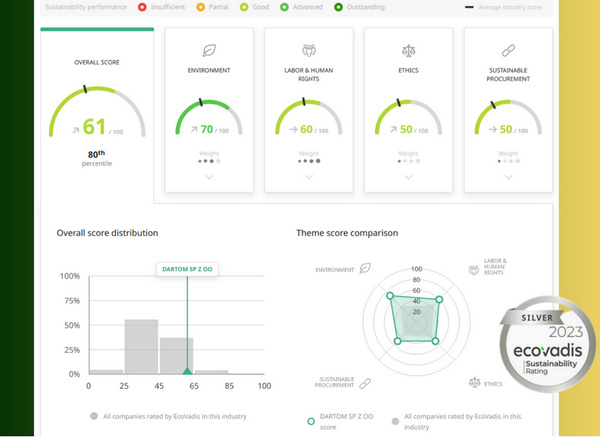600x437 pixels.
Task: Click the Environment leaf icon in the card
Action: 209,50
